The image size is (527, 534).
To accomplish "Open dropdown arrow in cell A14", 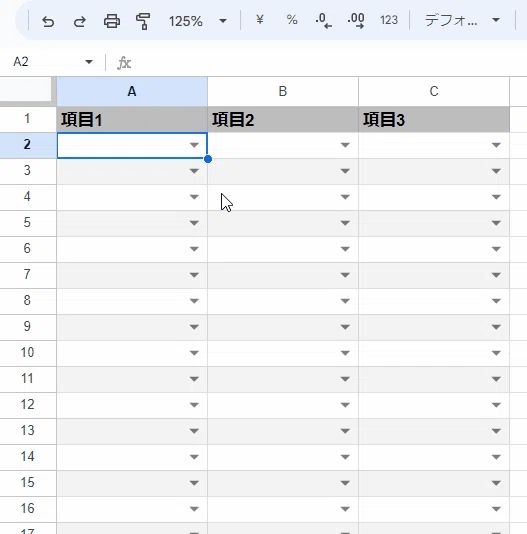I will pos(194,457).
